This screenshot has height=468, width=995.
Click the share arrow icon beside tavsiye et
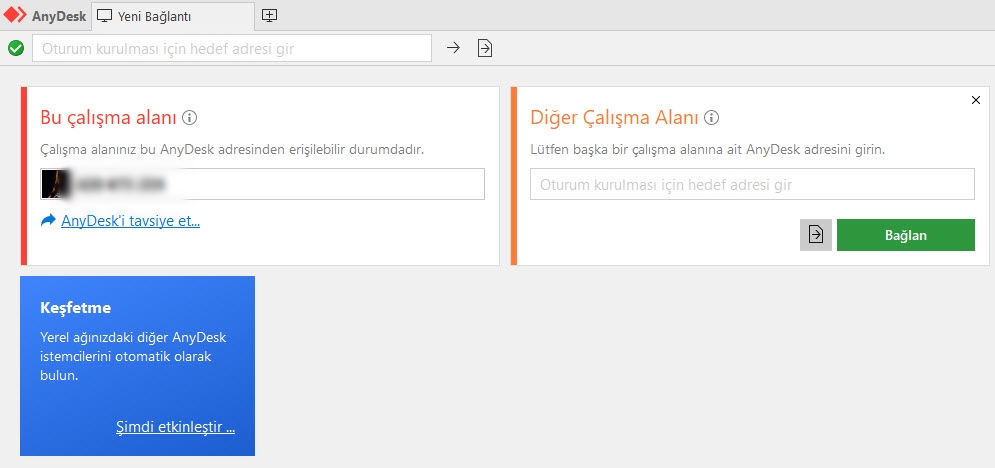click(48, 221)
